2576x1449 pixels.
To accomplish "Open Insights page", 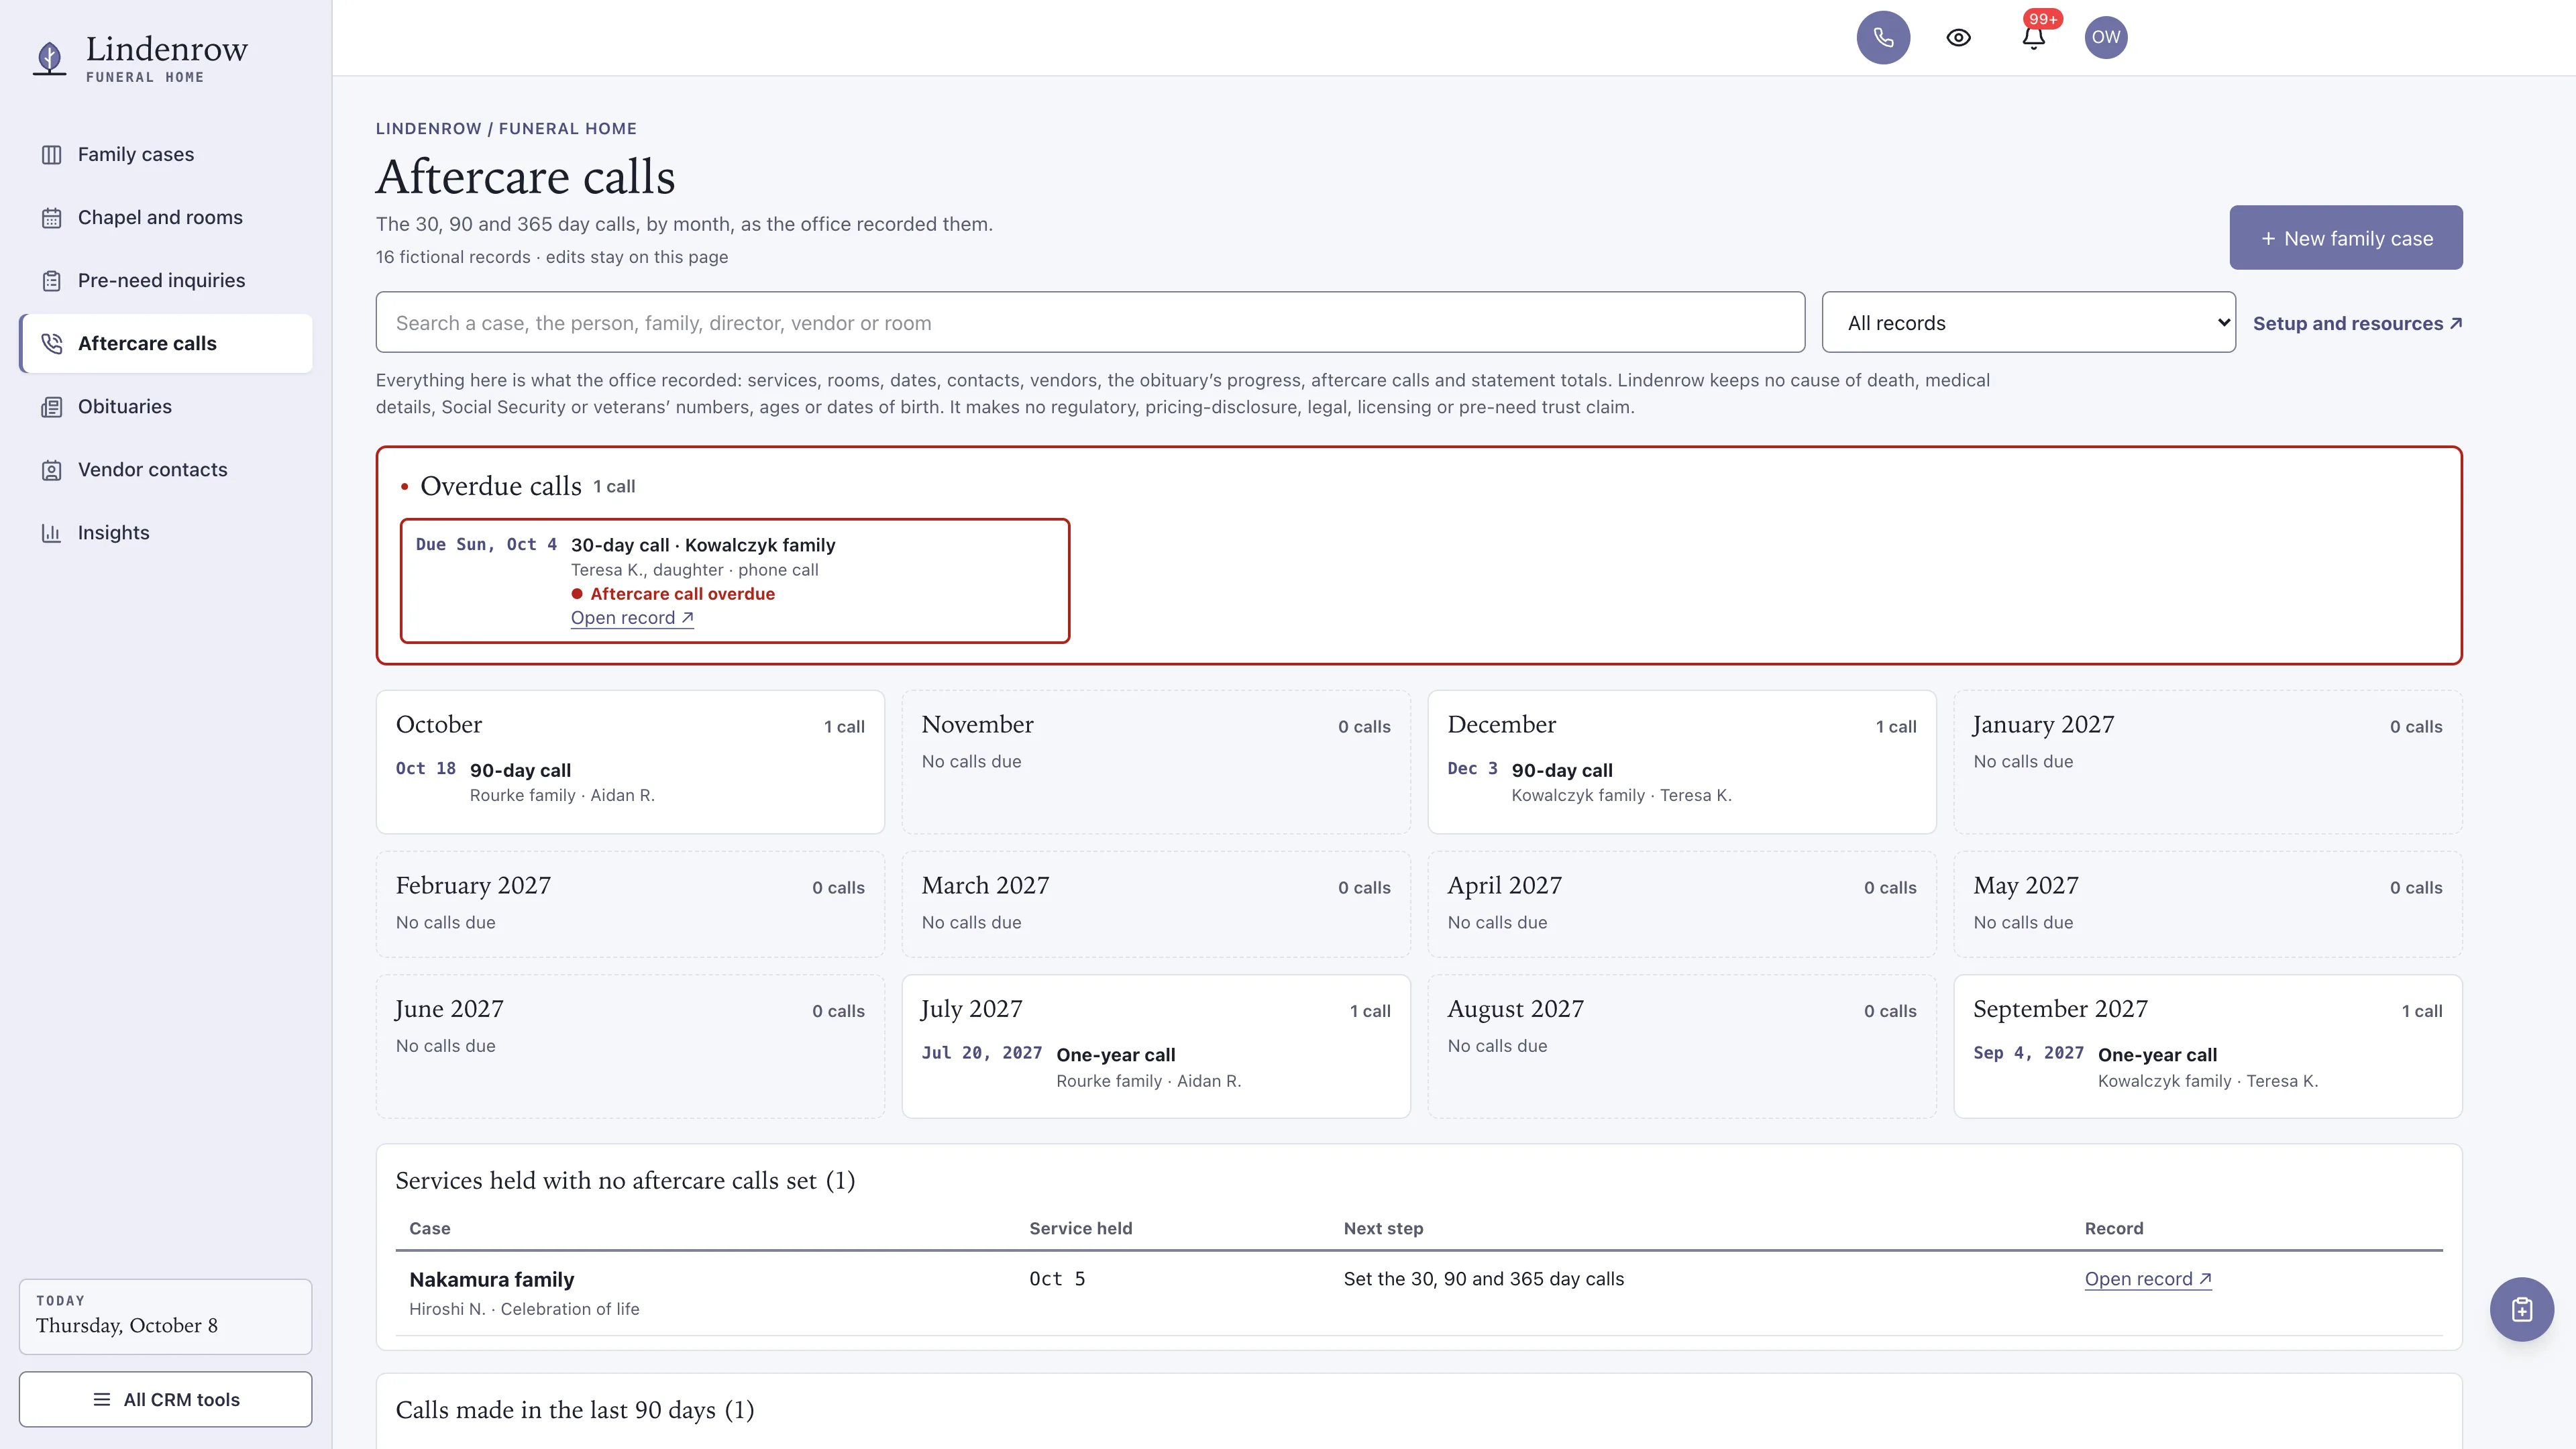I will (x=166, y=533).
